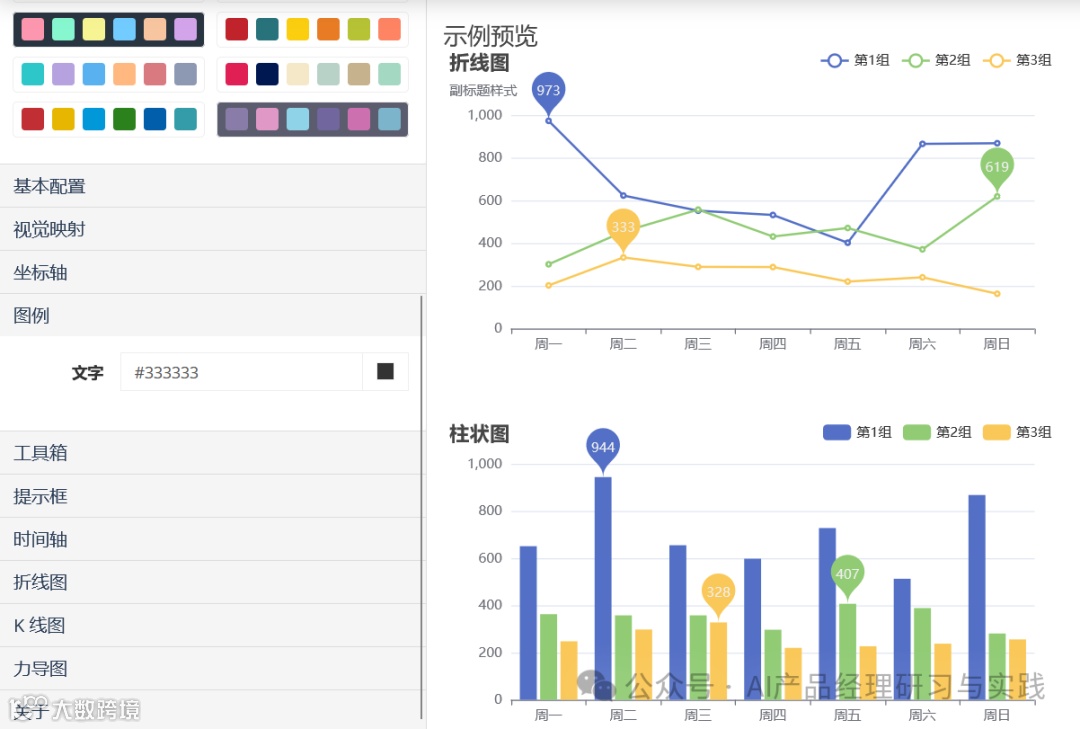Select the crimson-navy theme palette

click(313, 74)
